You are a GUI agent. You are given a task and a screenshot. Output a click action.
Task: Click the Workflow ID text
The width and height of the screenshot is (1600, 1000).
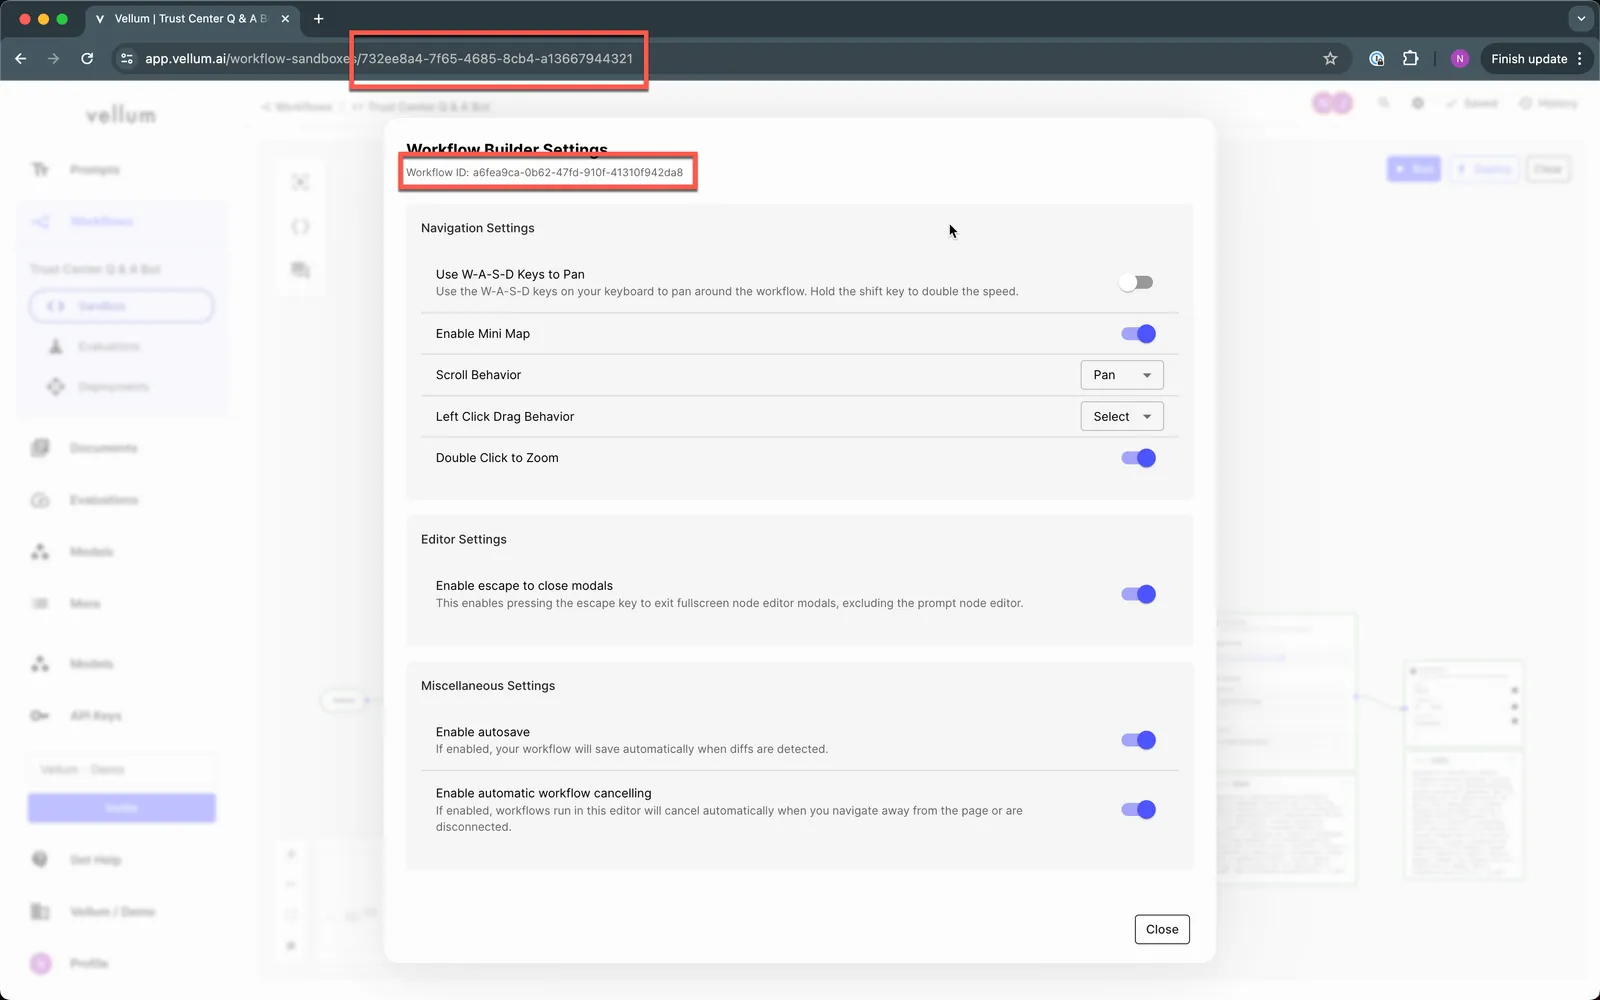coord(544,172)
